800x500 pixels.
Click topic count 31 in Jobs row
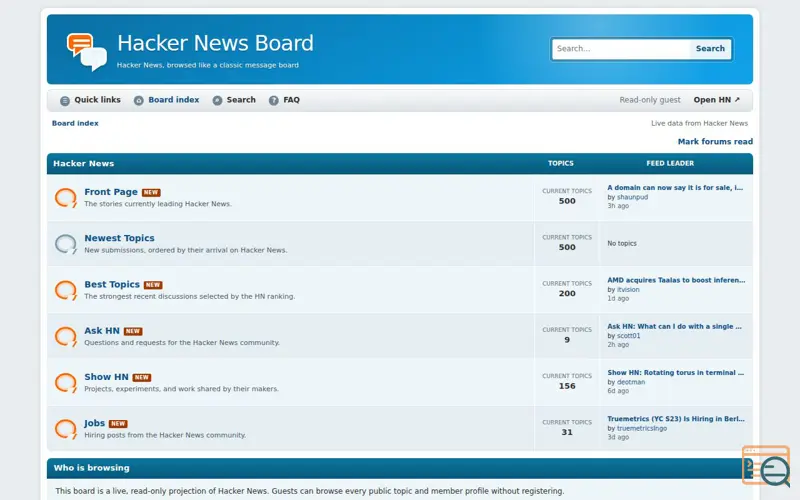coord(567,433)
